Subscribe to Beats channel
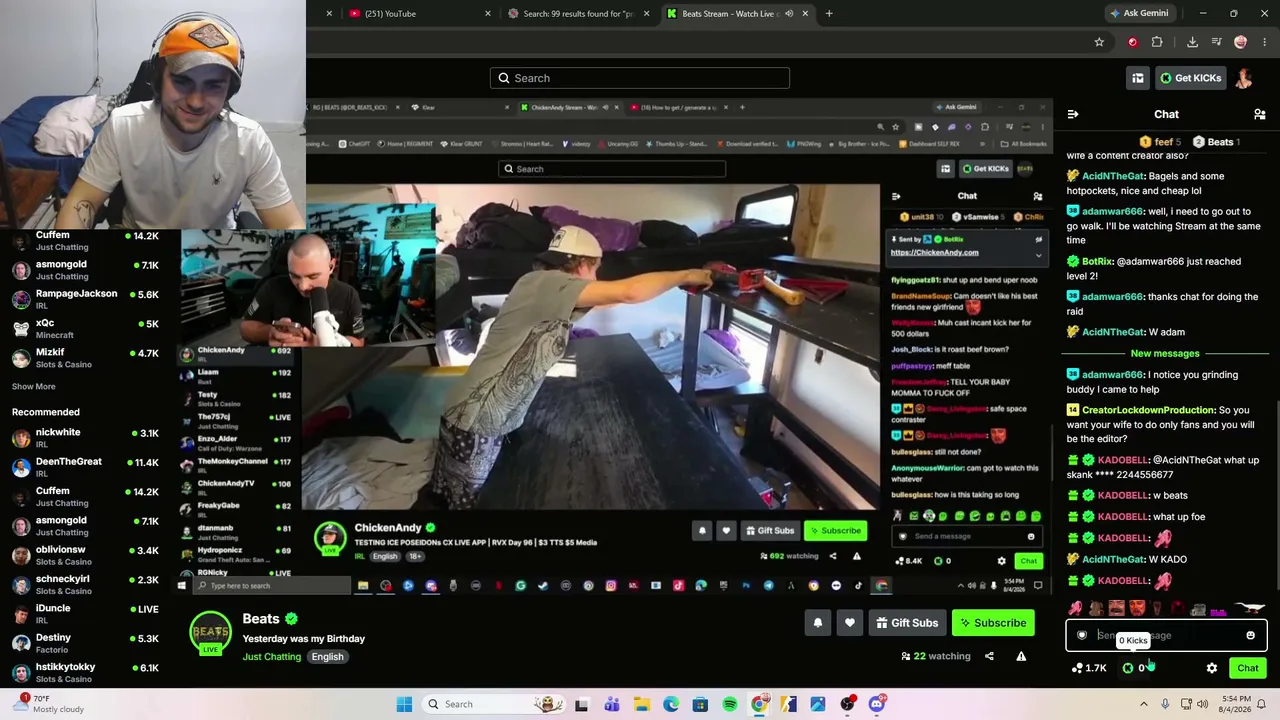The width and height of the screenshot is (1280, 720). 993,623
